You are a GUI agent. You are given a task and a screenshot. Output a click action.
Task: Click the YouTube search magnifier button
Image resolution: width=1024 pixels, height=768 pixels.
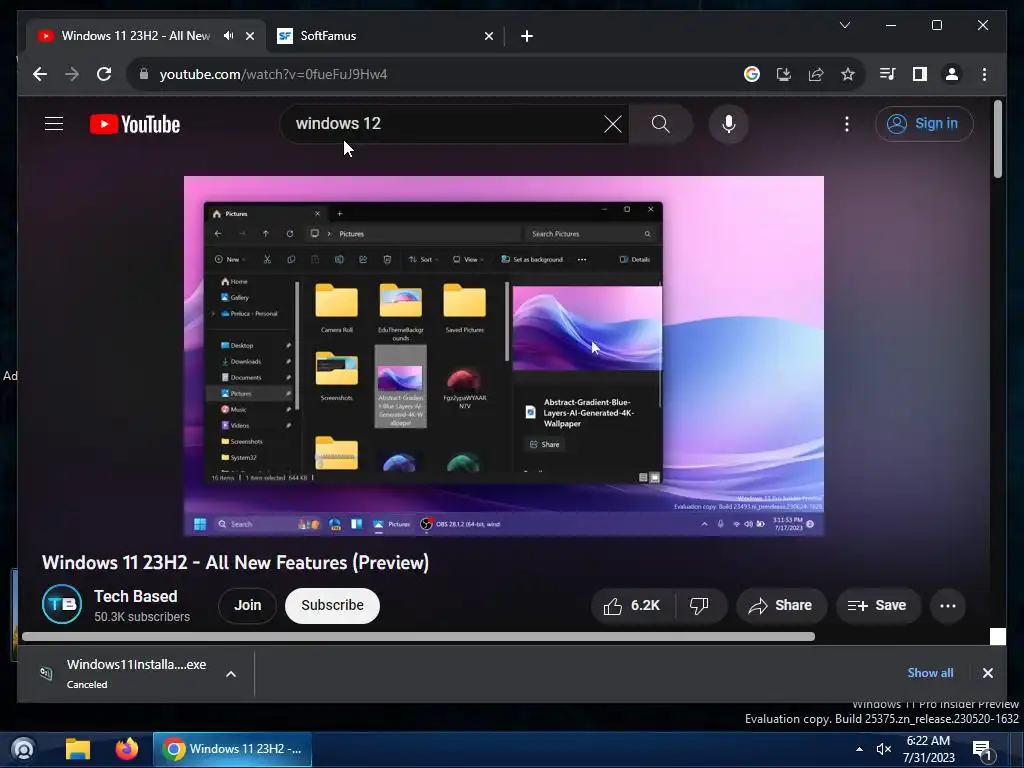point(661,123)
